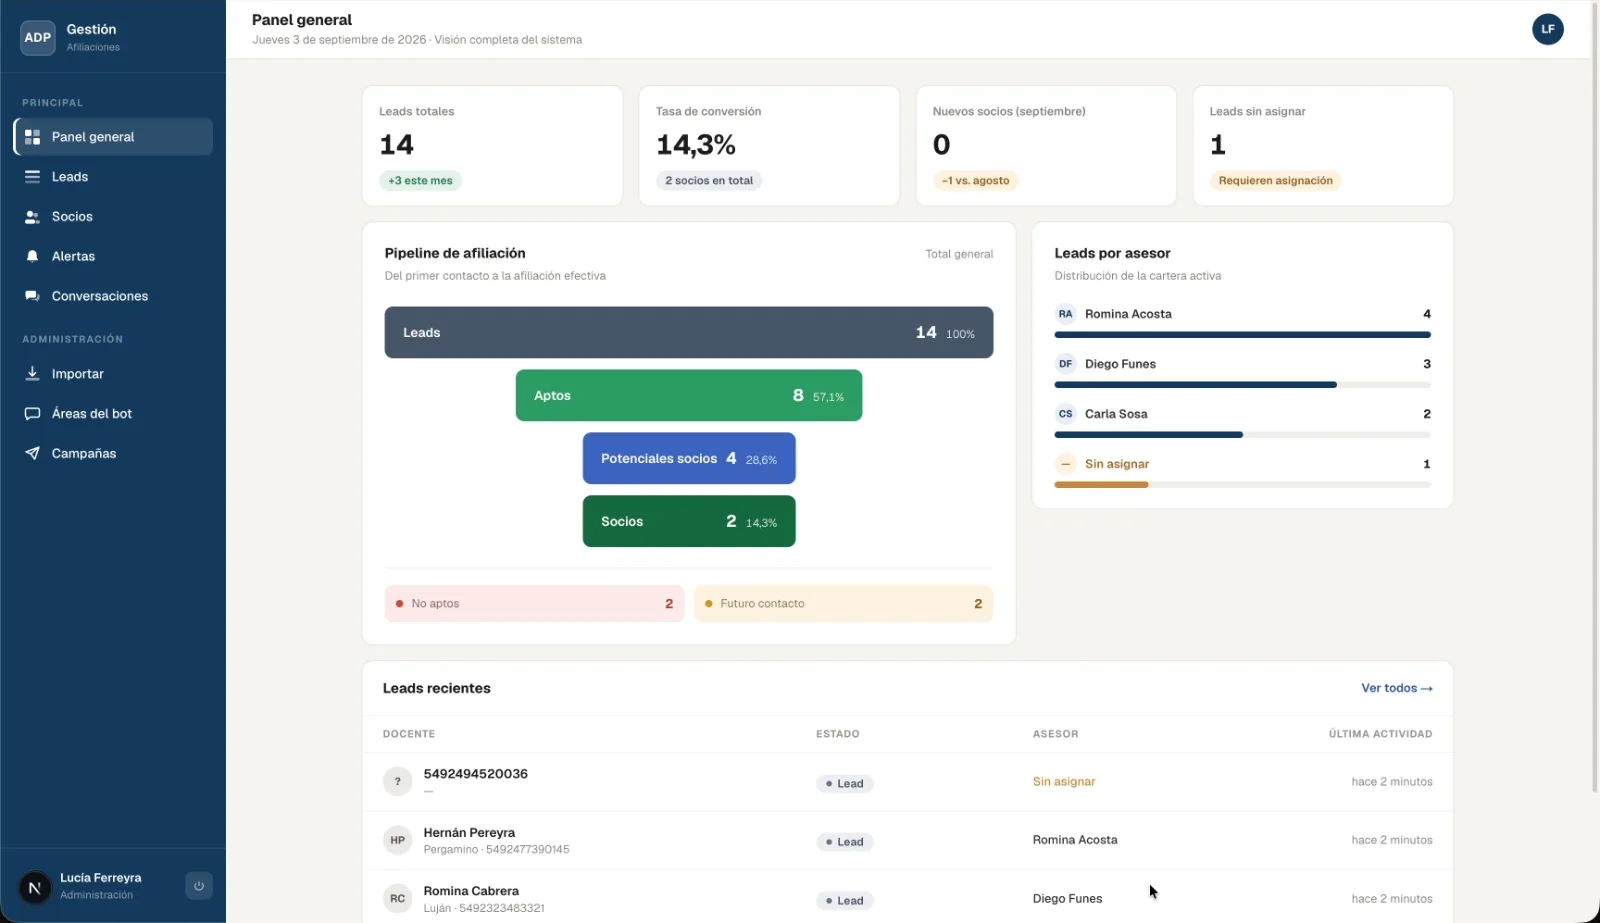This screenshot has width=1600, height=923.
Task: Click Sin asignar in the Leads recientes table
Action: (x=1064, y=782)
